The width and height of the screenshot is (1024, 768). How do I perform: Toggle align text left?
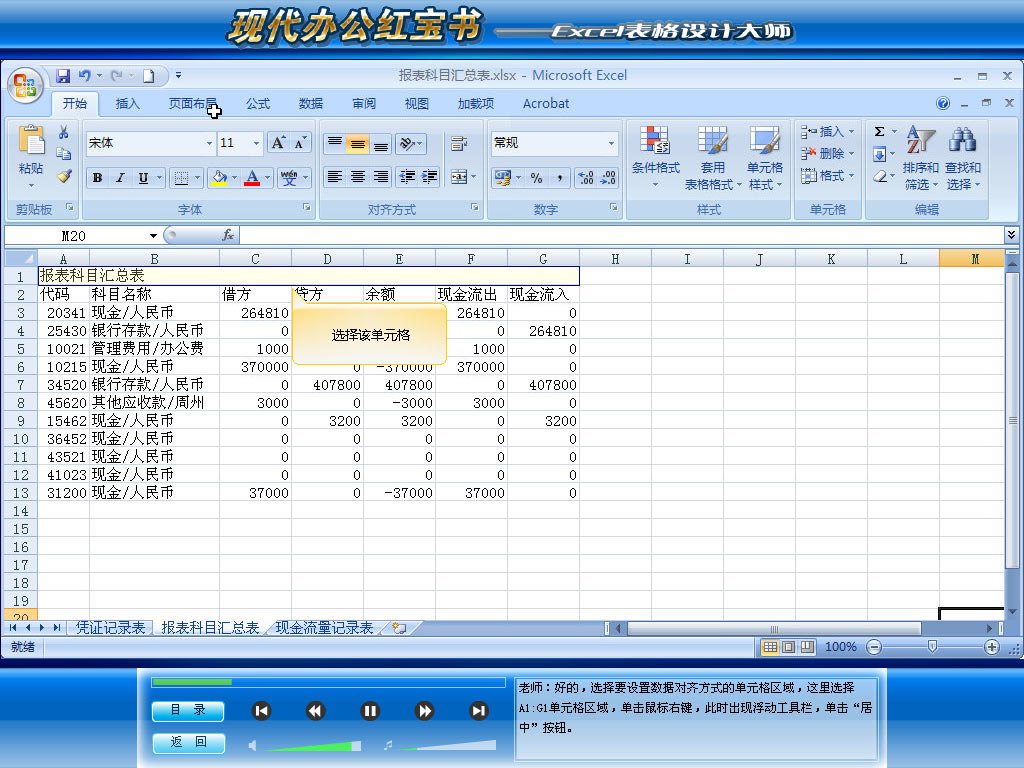[x=334, y=176]
